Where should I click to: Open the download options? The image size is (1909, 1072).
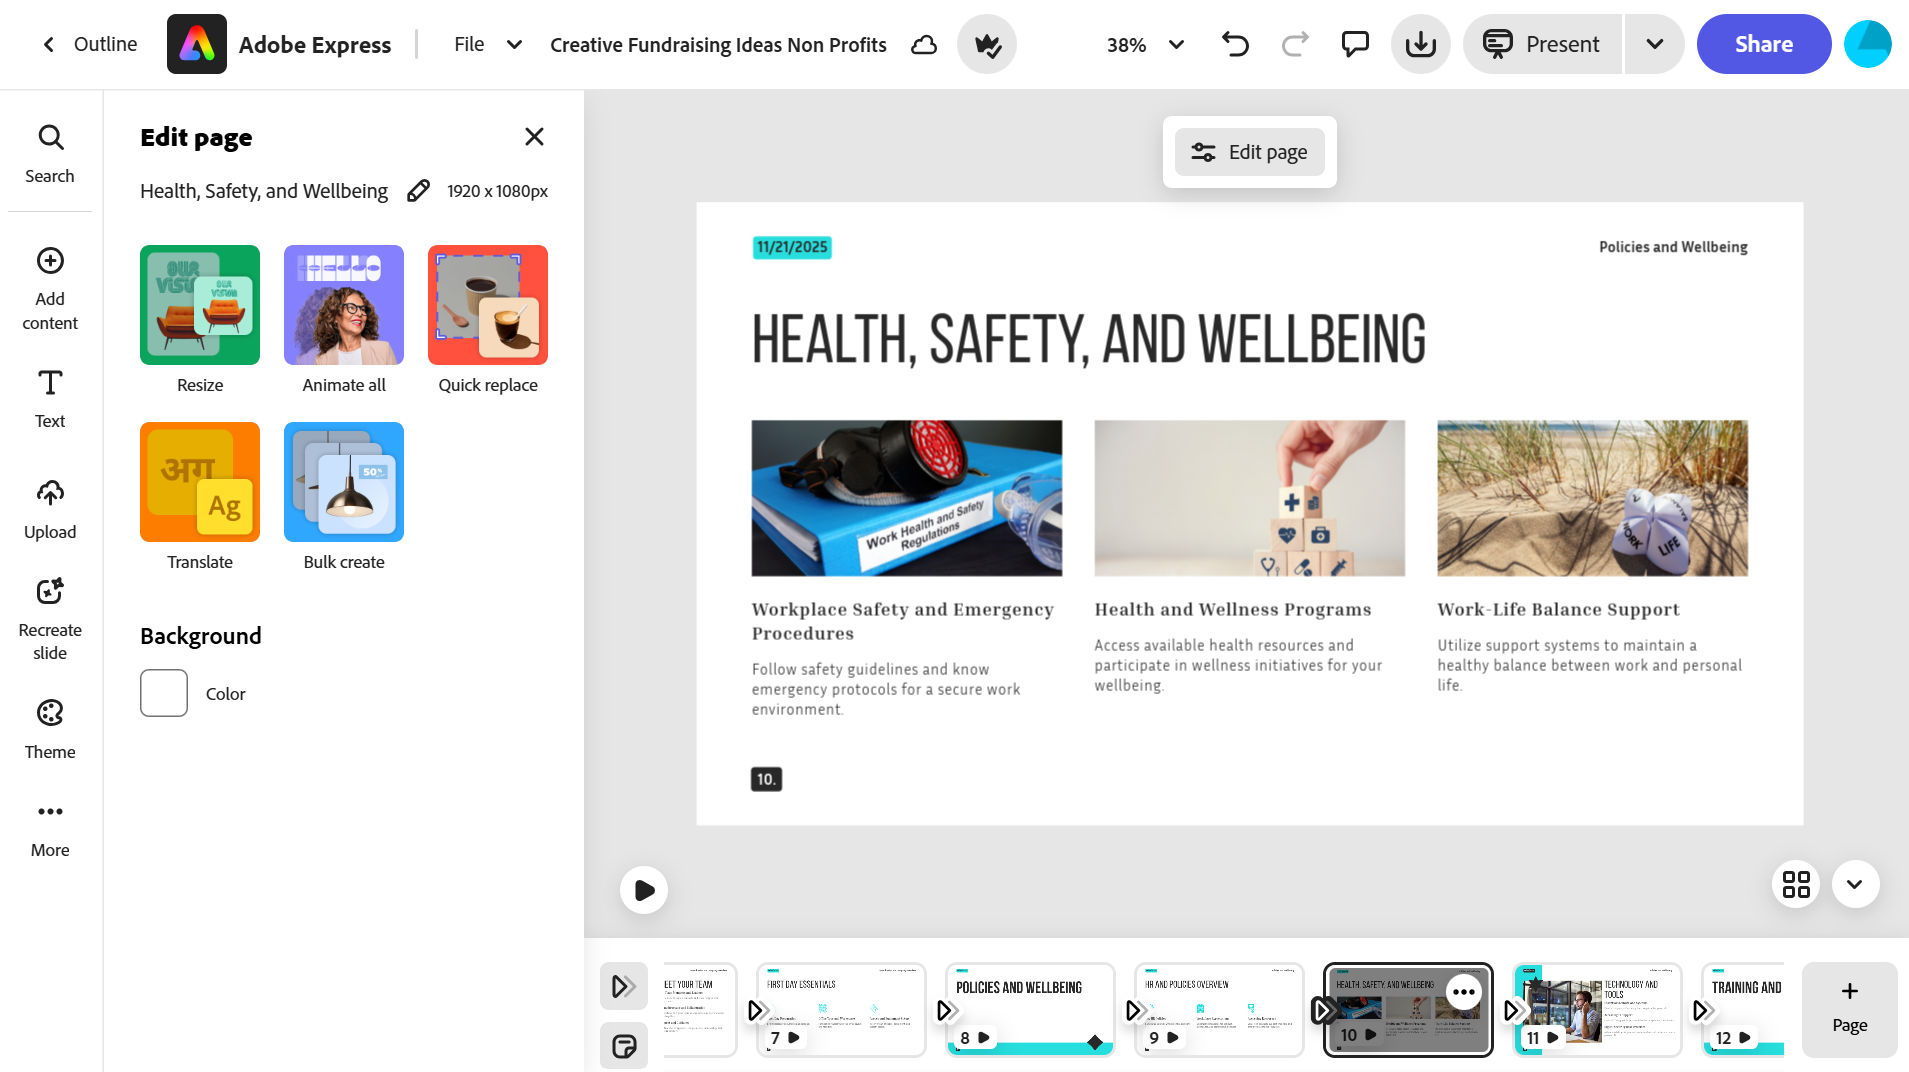tap(1420, 44)
